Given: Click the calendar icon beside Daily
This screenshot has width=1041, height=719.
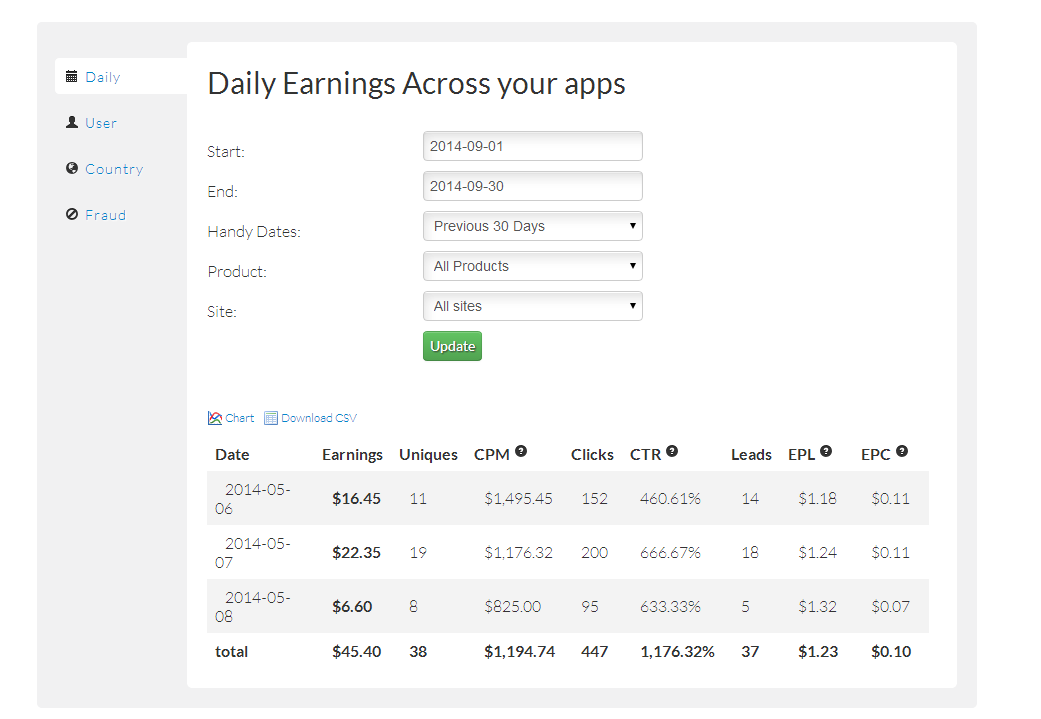Looking at the screenshot, I should click(72, 76).
